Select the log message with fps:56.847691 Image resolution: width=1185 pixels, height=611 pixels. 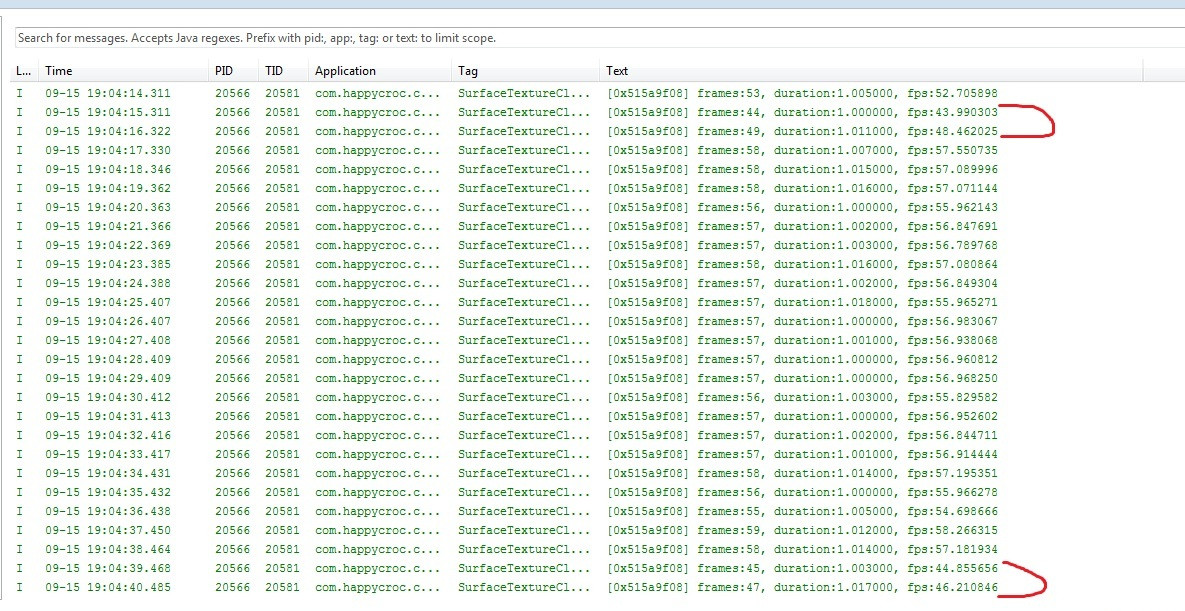click(802, 226)
